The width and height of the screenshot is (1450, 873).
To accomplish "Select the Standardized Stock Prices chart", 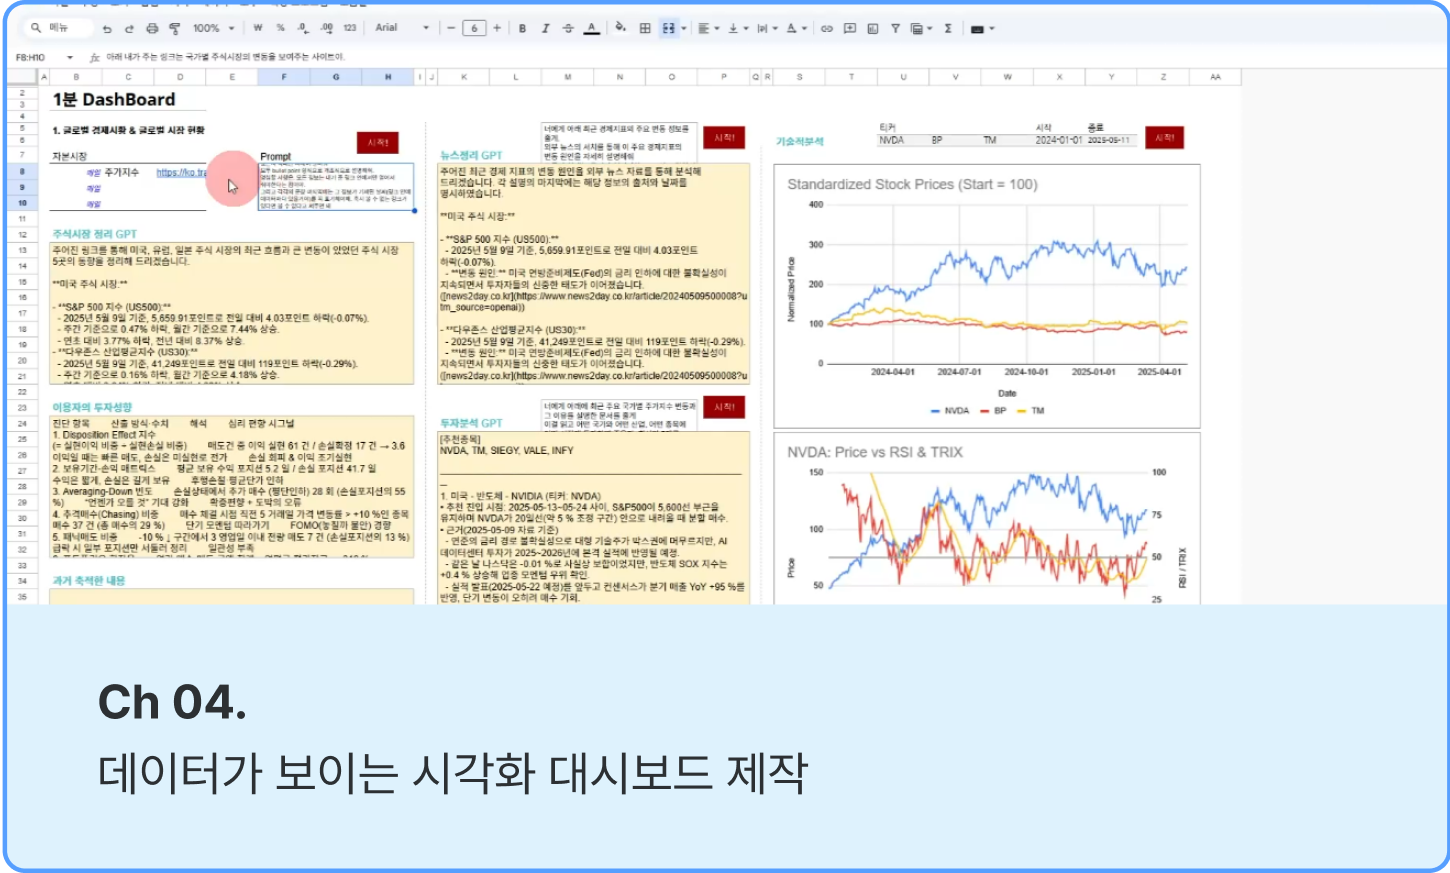I will click(987, 295).
